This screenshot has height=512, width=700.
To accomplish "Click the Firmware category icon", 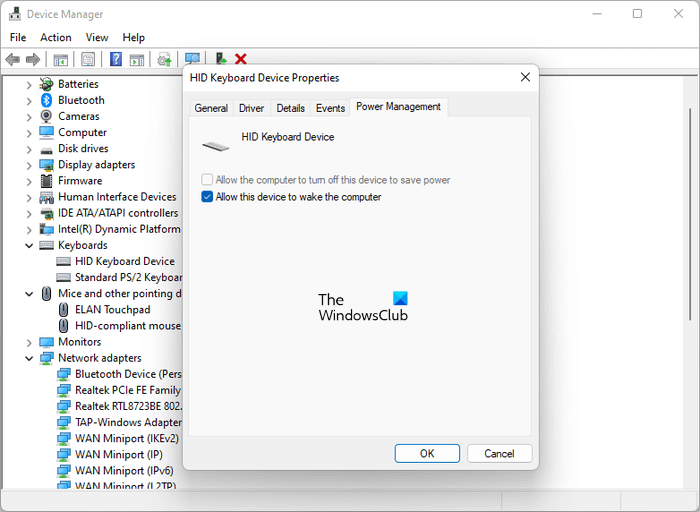I will coord(46,181).
